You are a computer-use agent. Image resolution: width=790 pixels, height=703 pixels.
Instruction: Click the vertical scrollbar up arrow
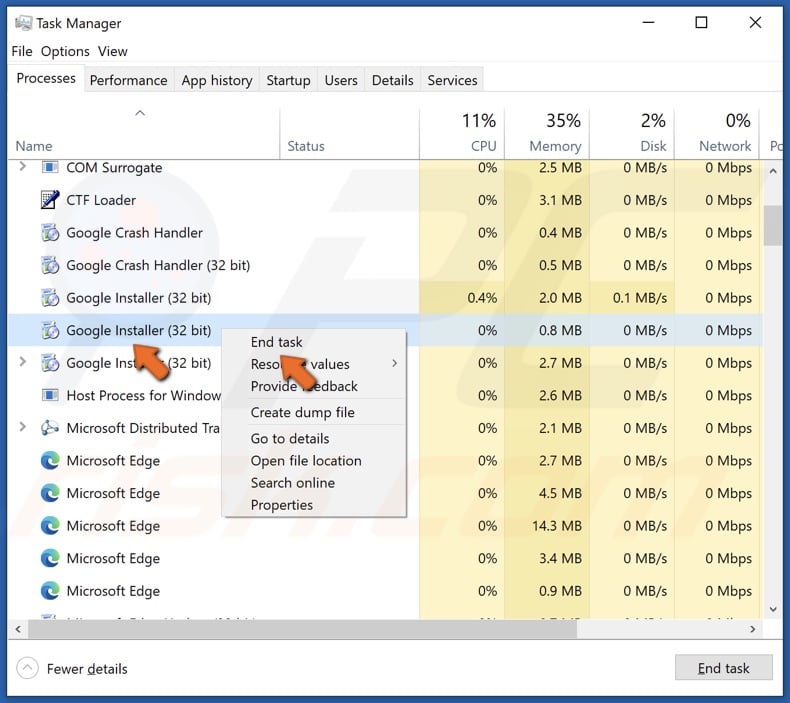[773, 171]
